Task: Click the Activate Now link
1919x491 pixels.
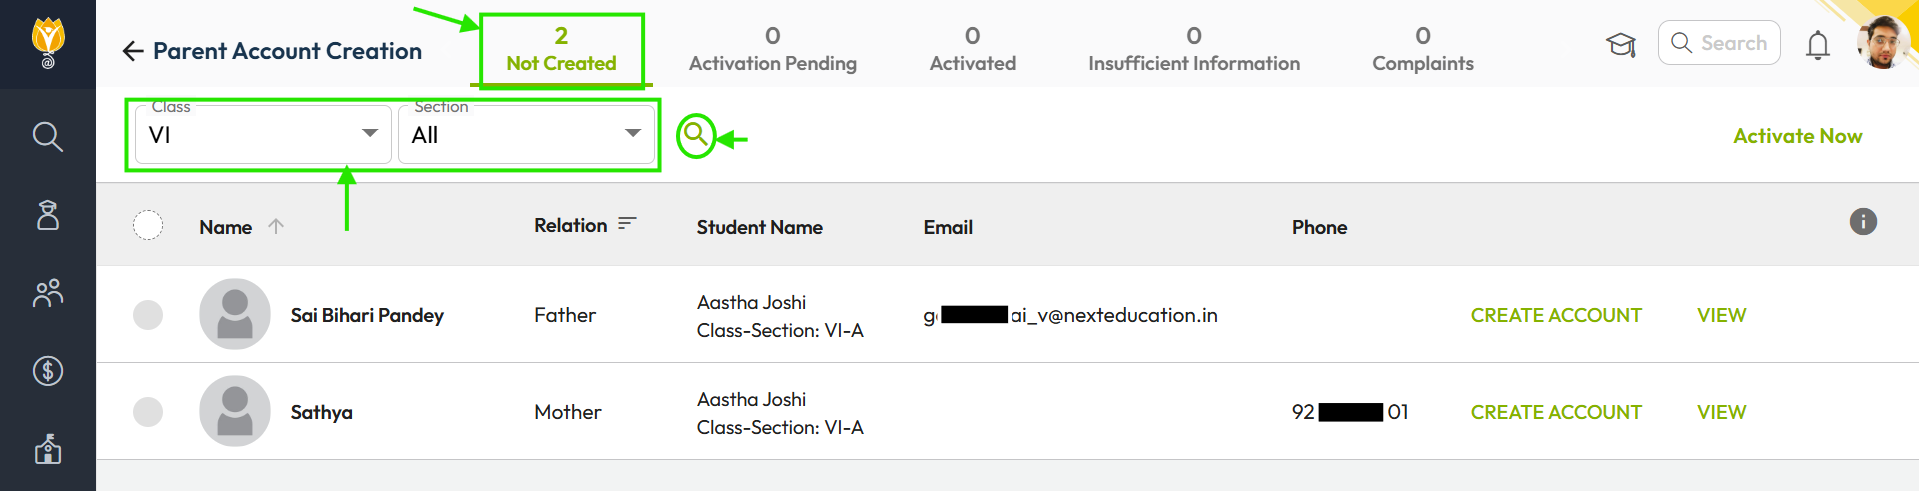Action: coord(1797,136)
